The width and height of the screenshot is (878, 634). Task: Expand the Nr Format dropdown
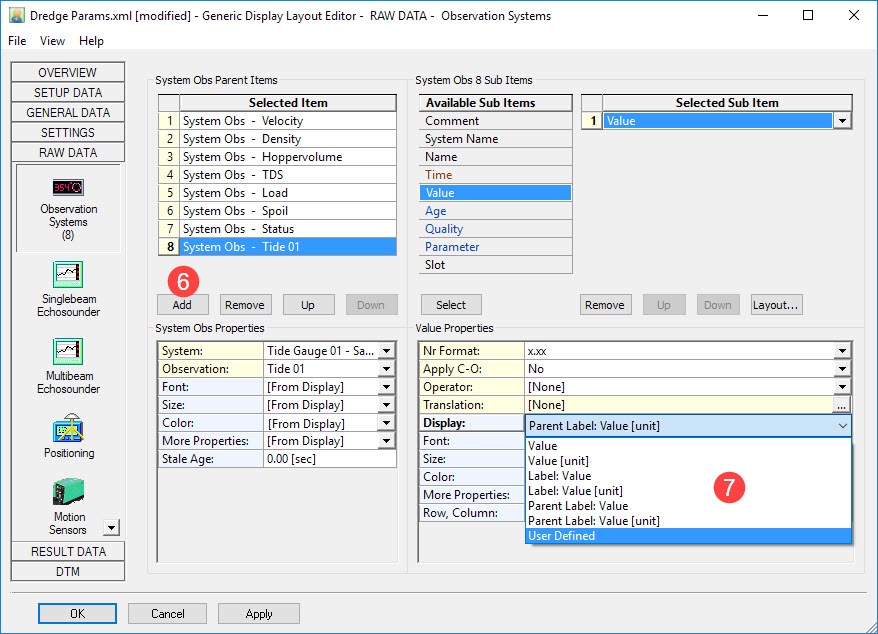(x=842, y=351)
